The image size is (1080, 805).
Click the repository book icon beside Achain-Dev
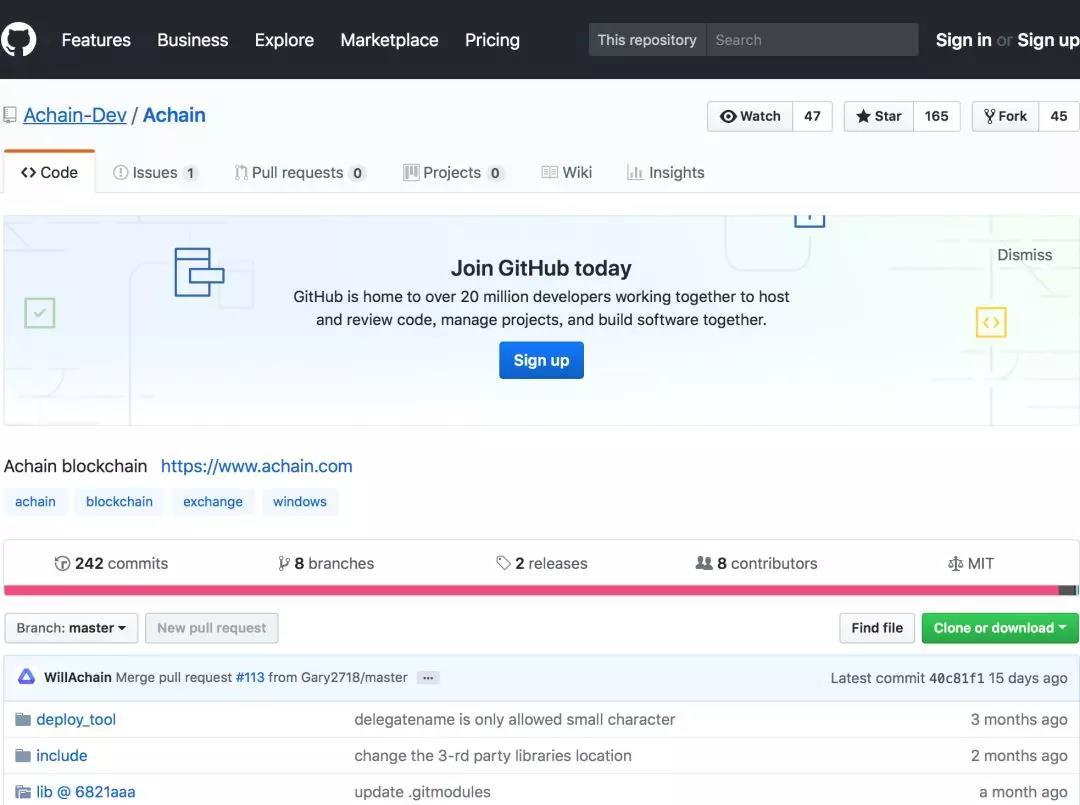click(10, 115)
